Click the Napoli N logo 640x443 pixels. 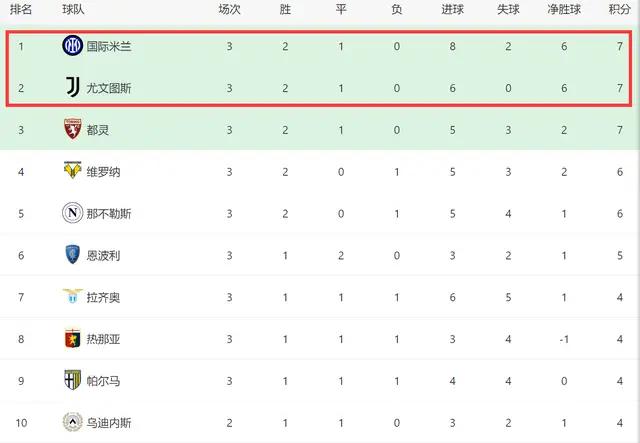pos(73,213)
